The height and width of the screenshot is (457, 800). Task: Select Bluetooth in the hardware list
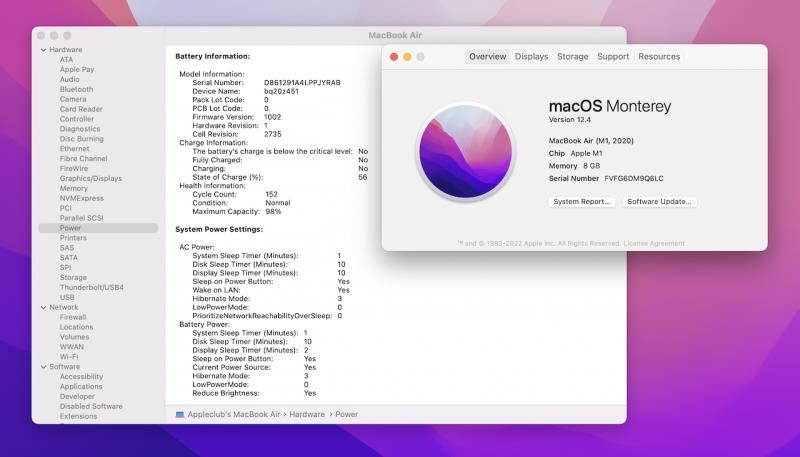click(76, 89)
